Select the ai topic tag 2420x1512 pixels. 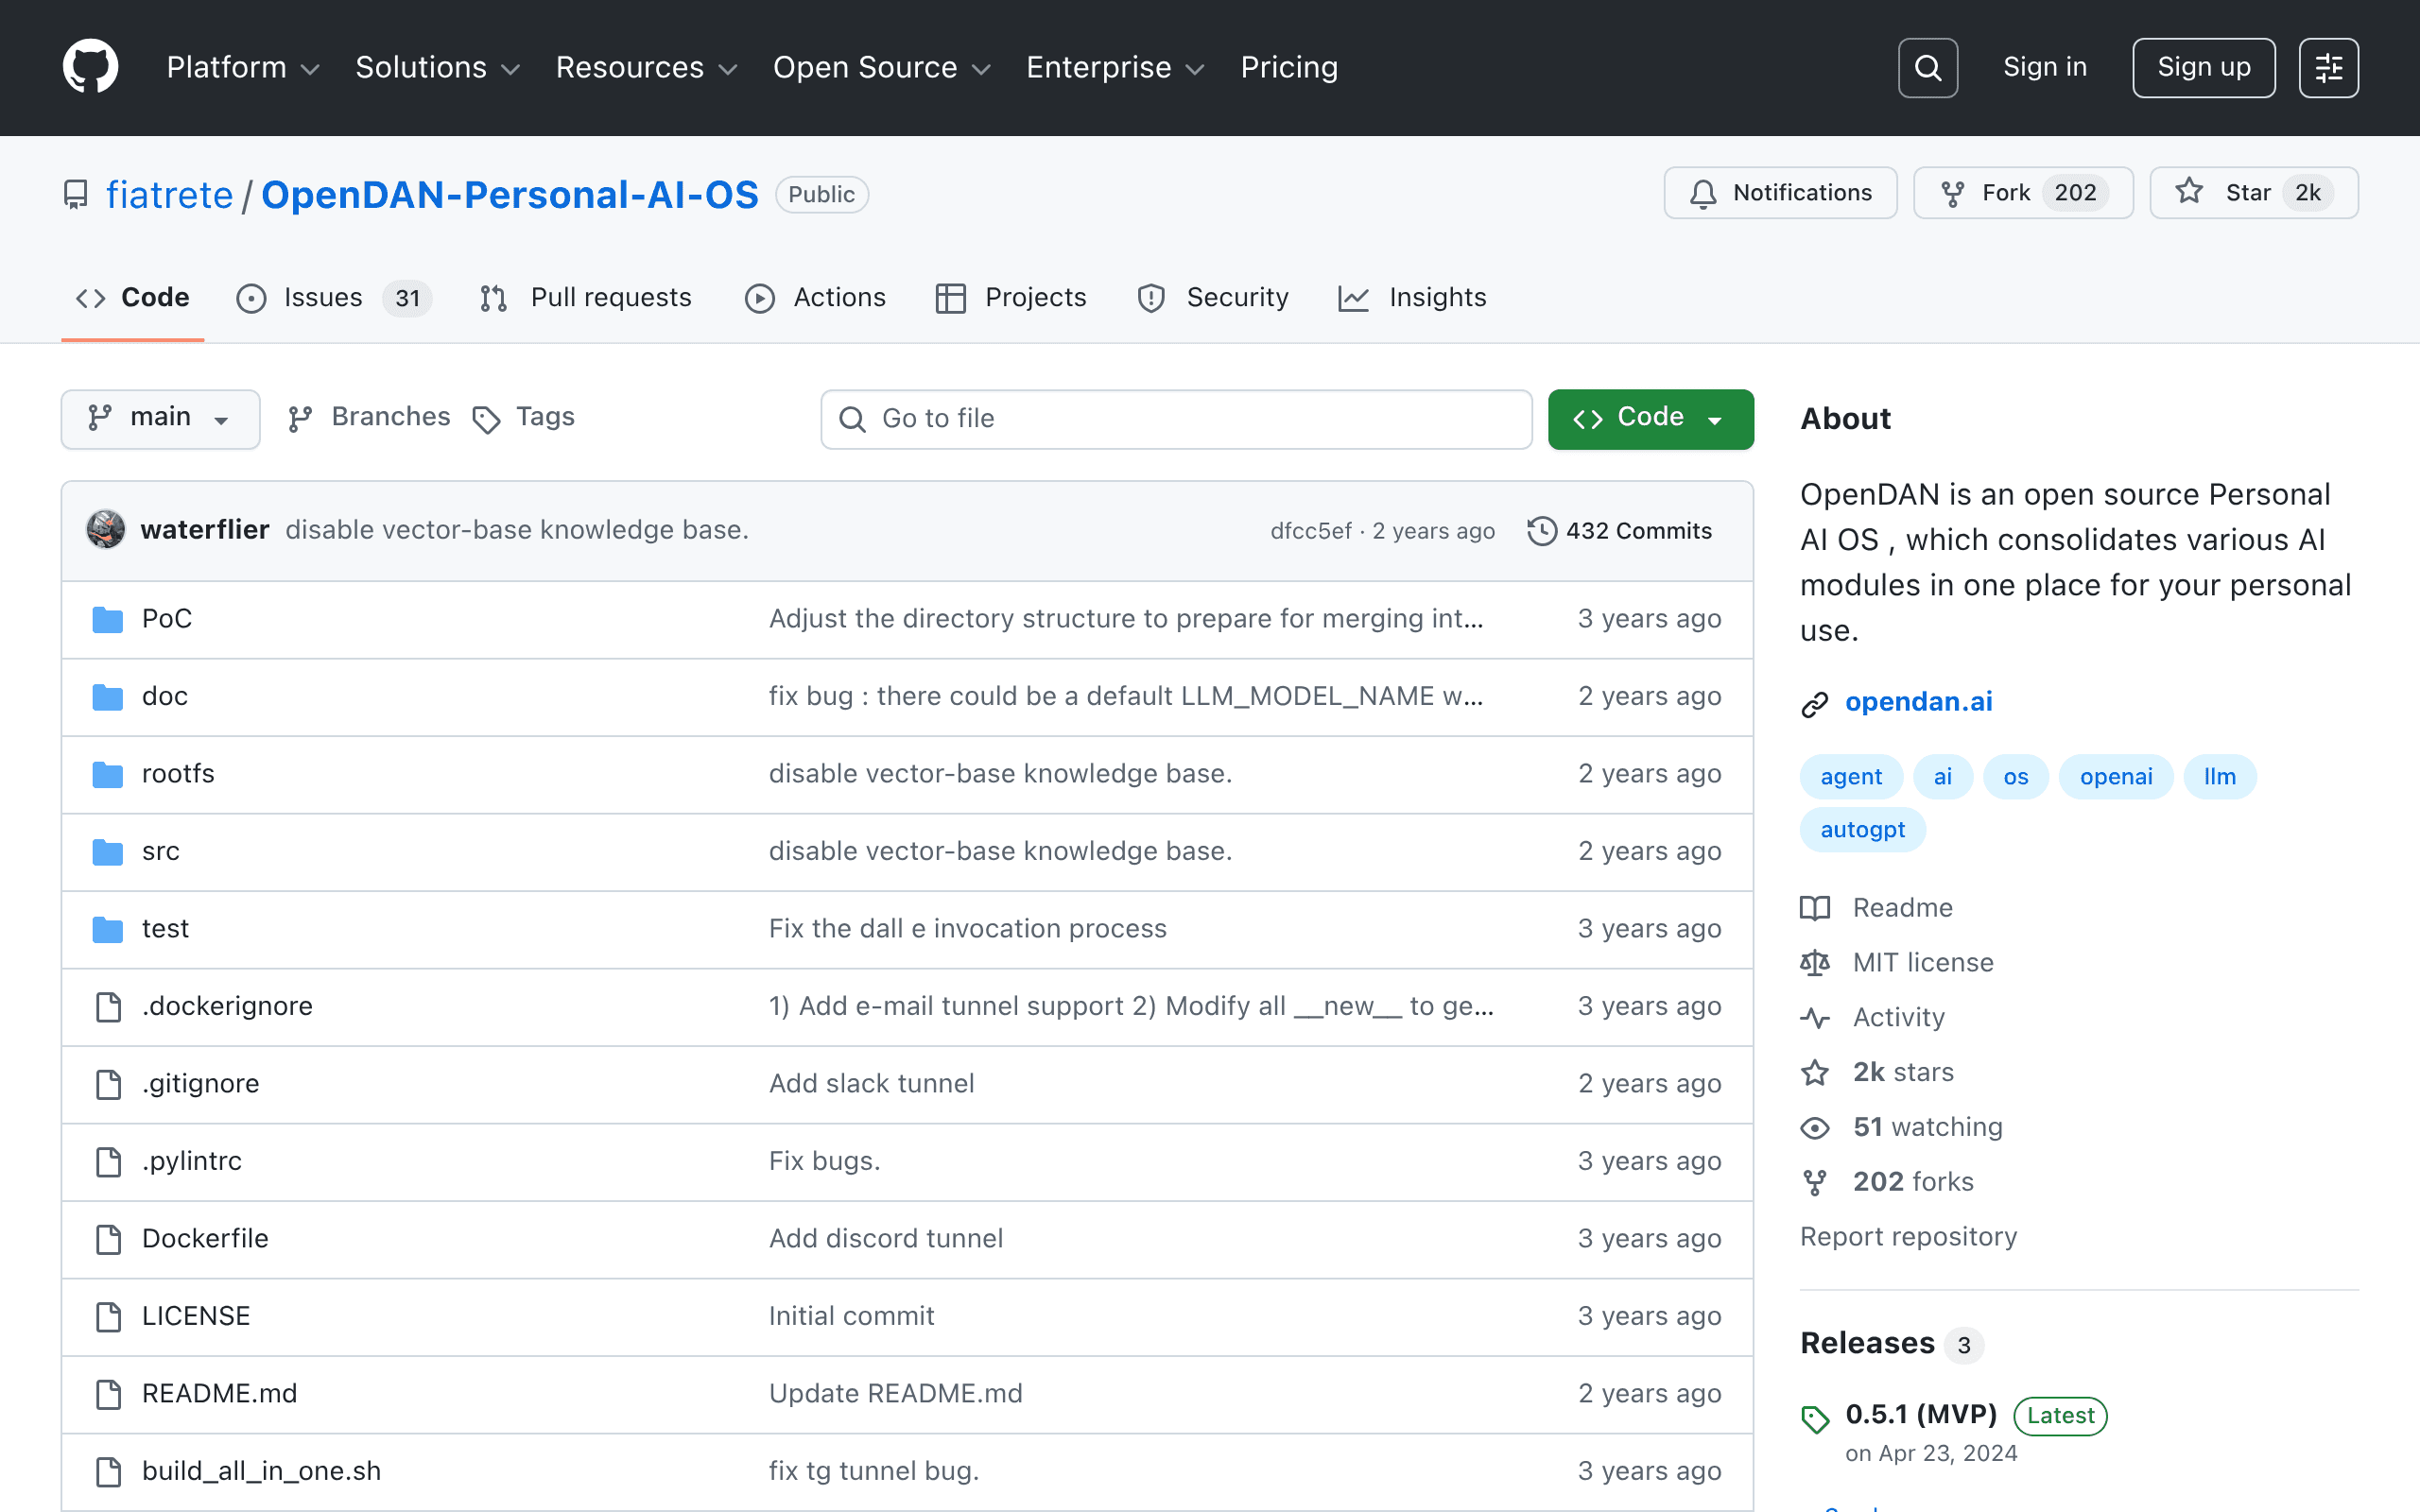(1942, 777)
